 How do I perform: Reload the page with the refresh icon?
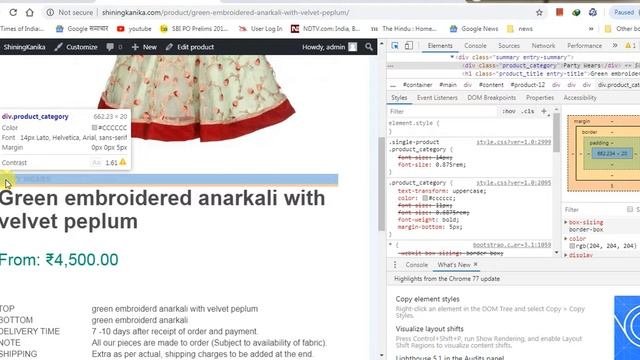pyautogui.click(x=13, y=12)
